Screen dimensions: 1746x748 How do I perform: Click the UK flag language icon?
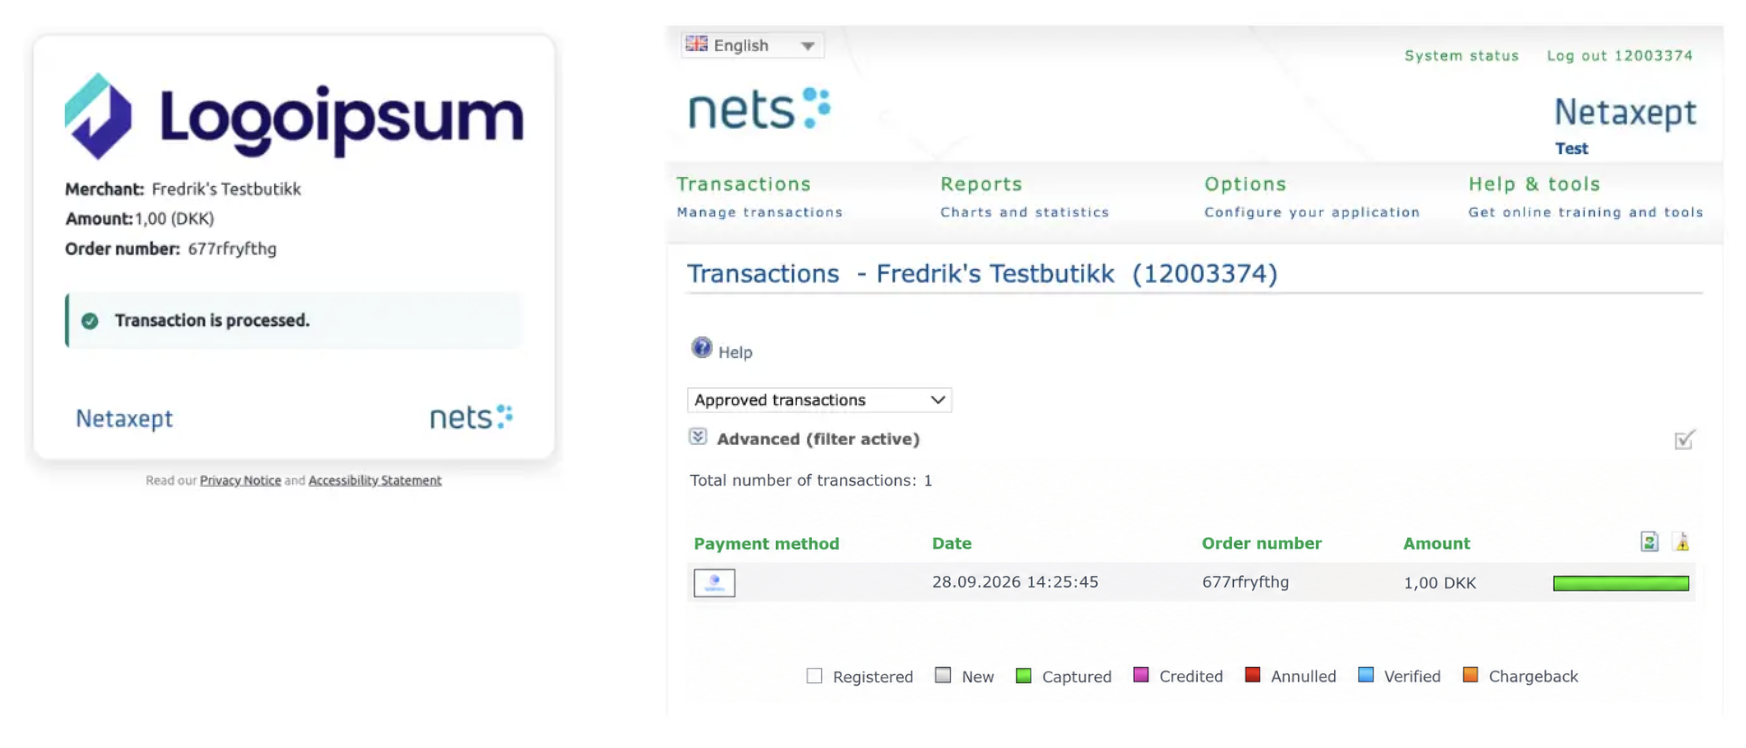(697, 44)
